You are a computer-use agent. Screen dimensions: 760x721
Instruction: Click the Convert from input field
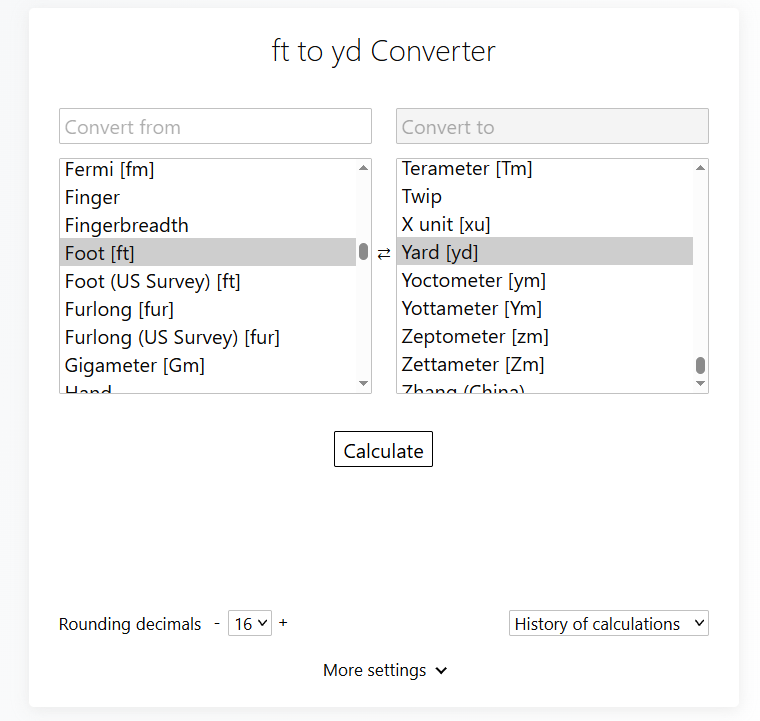click(x=215, y=127)
